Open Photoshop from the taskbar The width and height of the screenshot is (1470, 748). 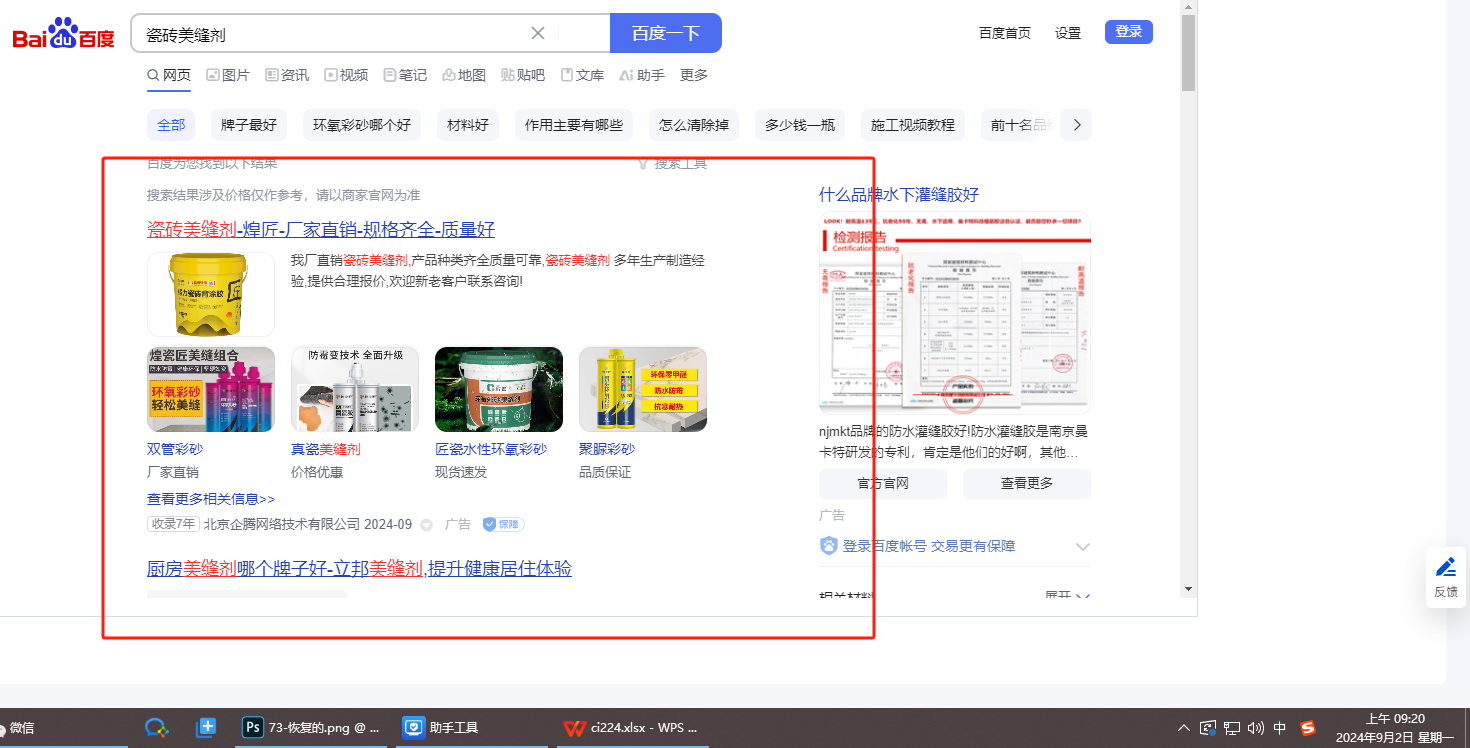pyautogui.click(x=312, y=728)
